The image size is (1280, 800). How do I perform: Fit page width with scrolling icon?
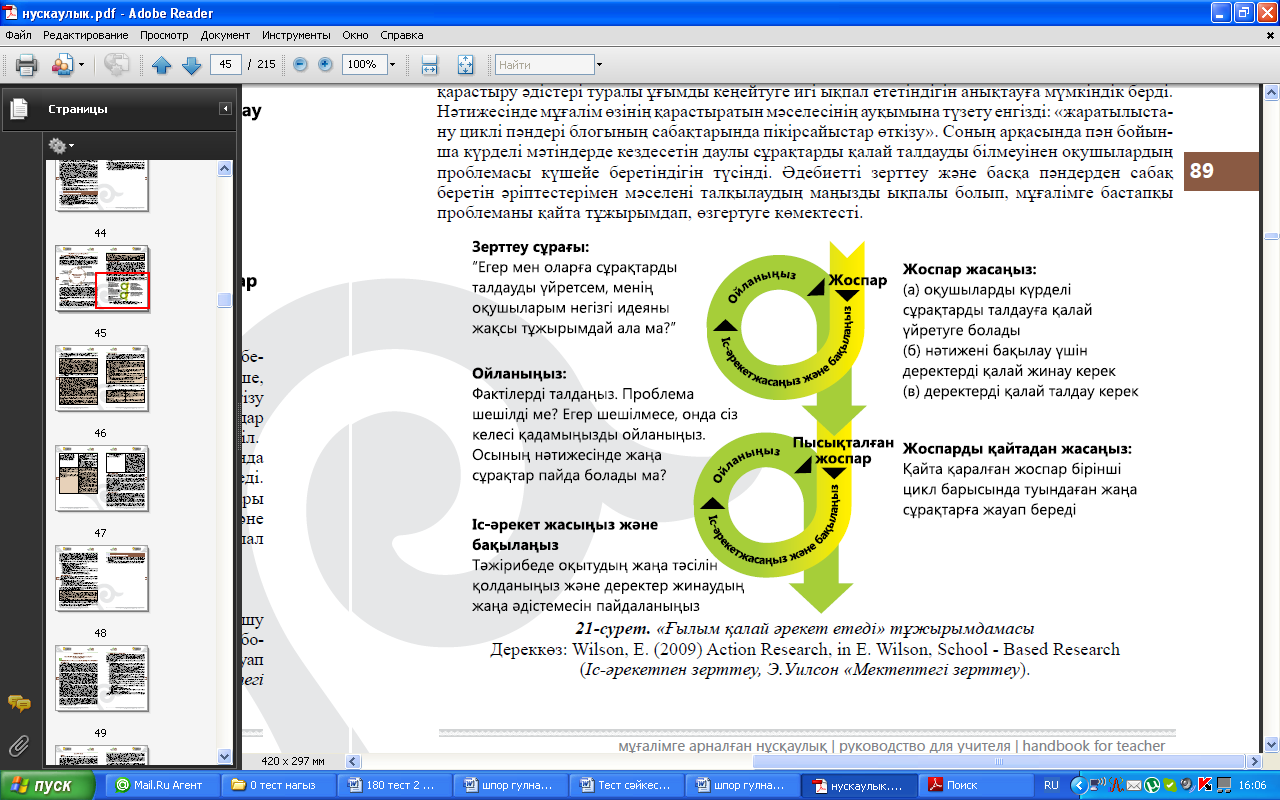pos(430,65)
